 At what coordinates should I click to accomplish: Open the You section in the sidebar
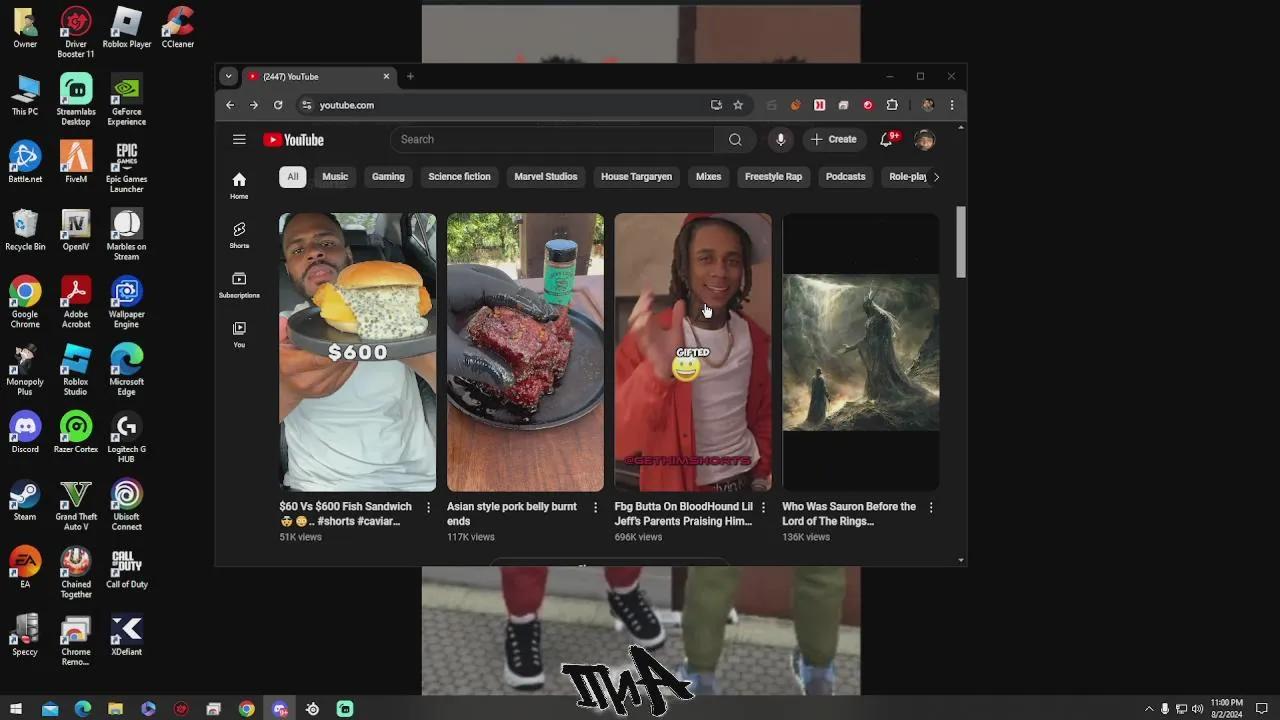(x=239, y=334)
